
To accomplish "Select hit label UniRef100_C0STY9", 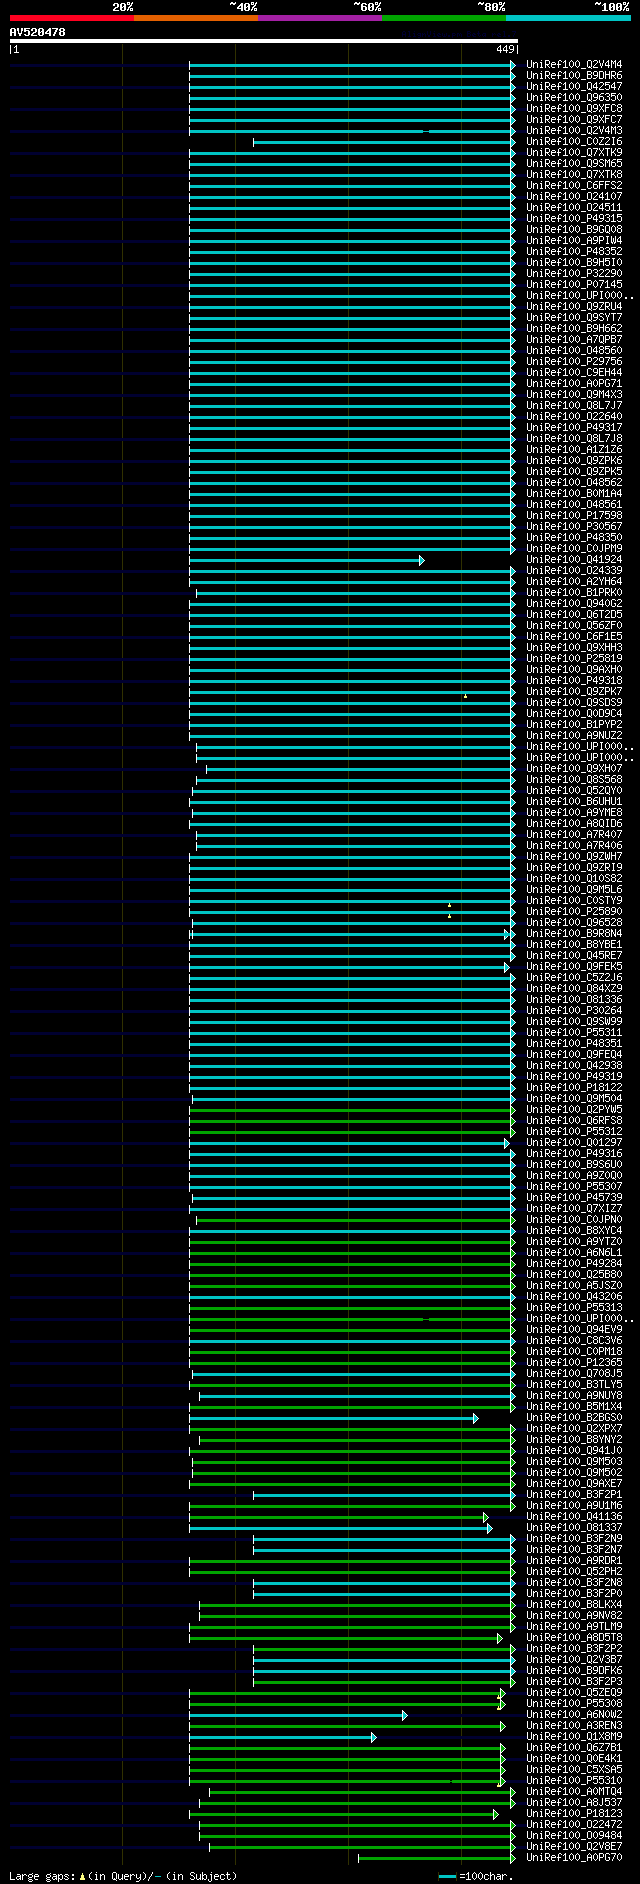I will (574, 901).
